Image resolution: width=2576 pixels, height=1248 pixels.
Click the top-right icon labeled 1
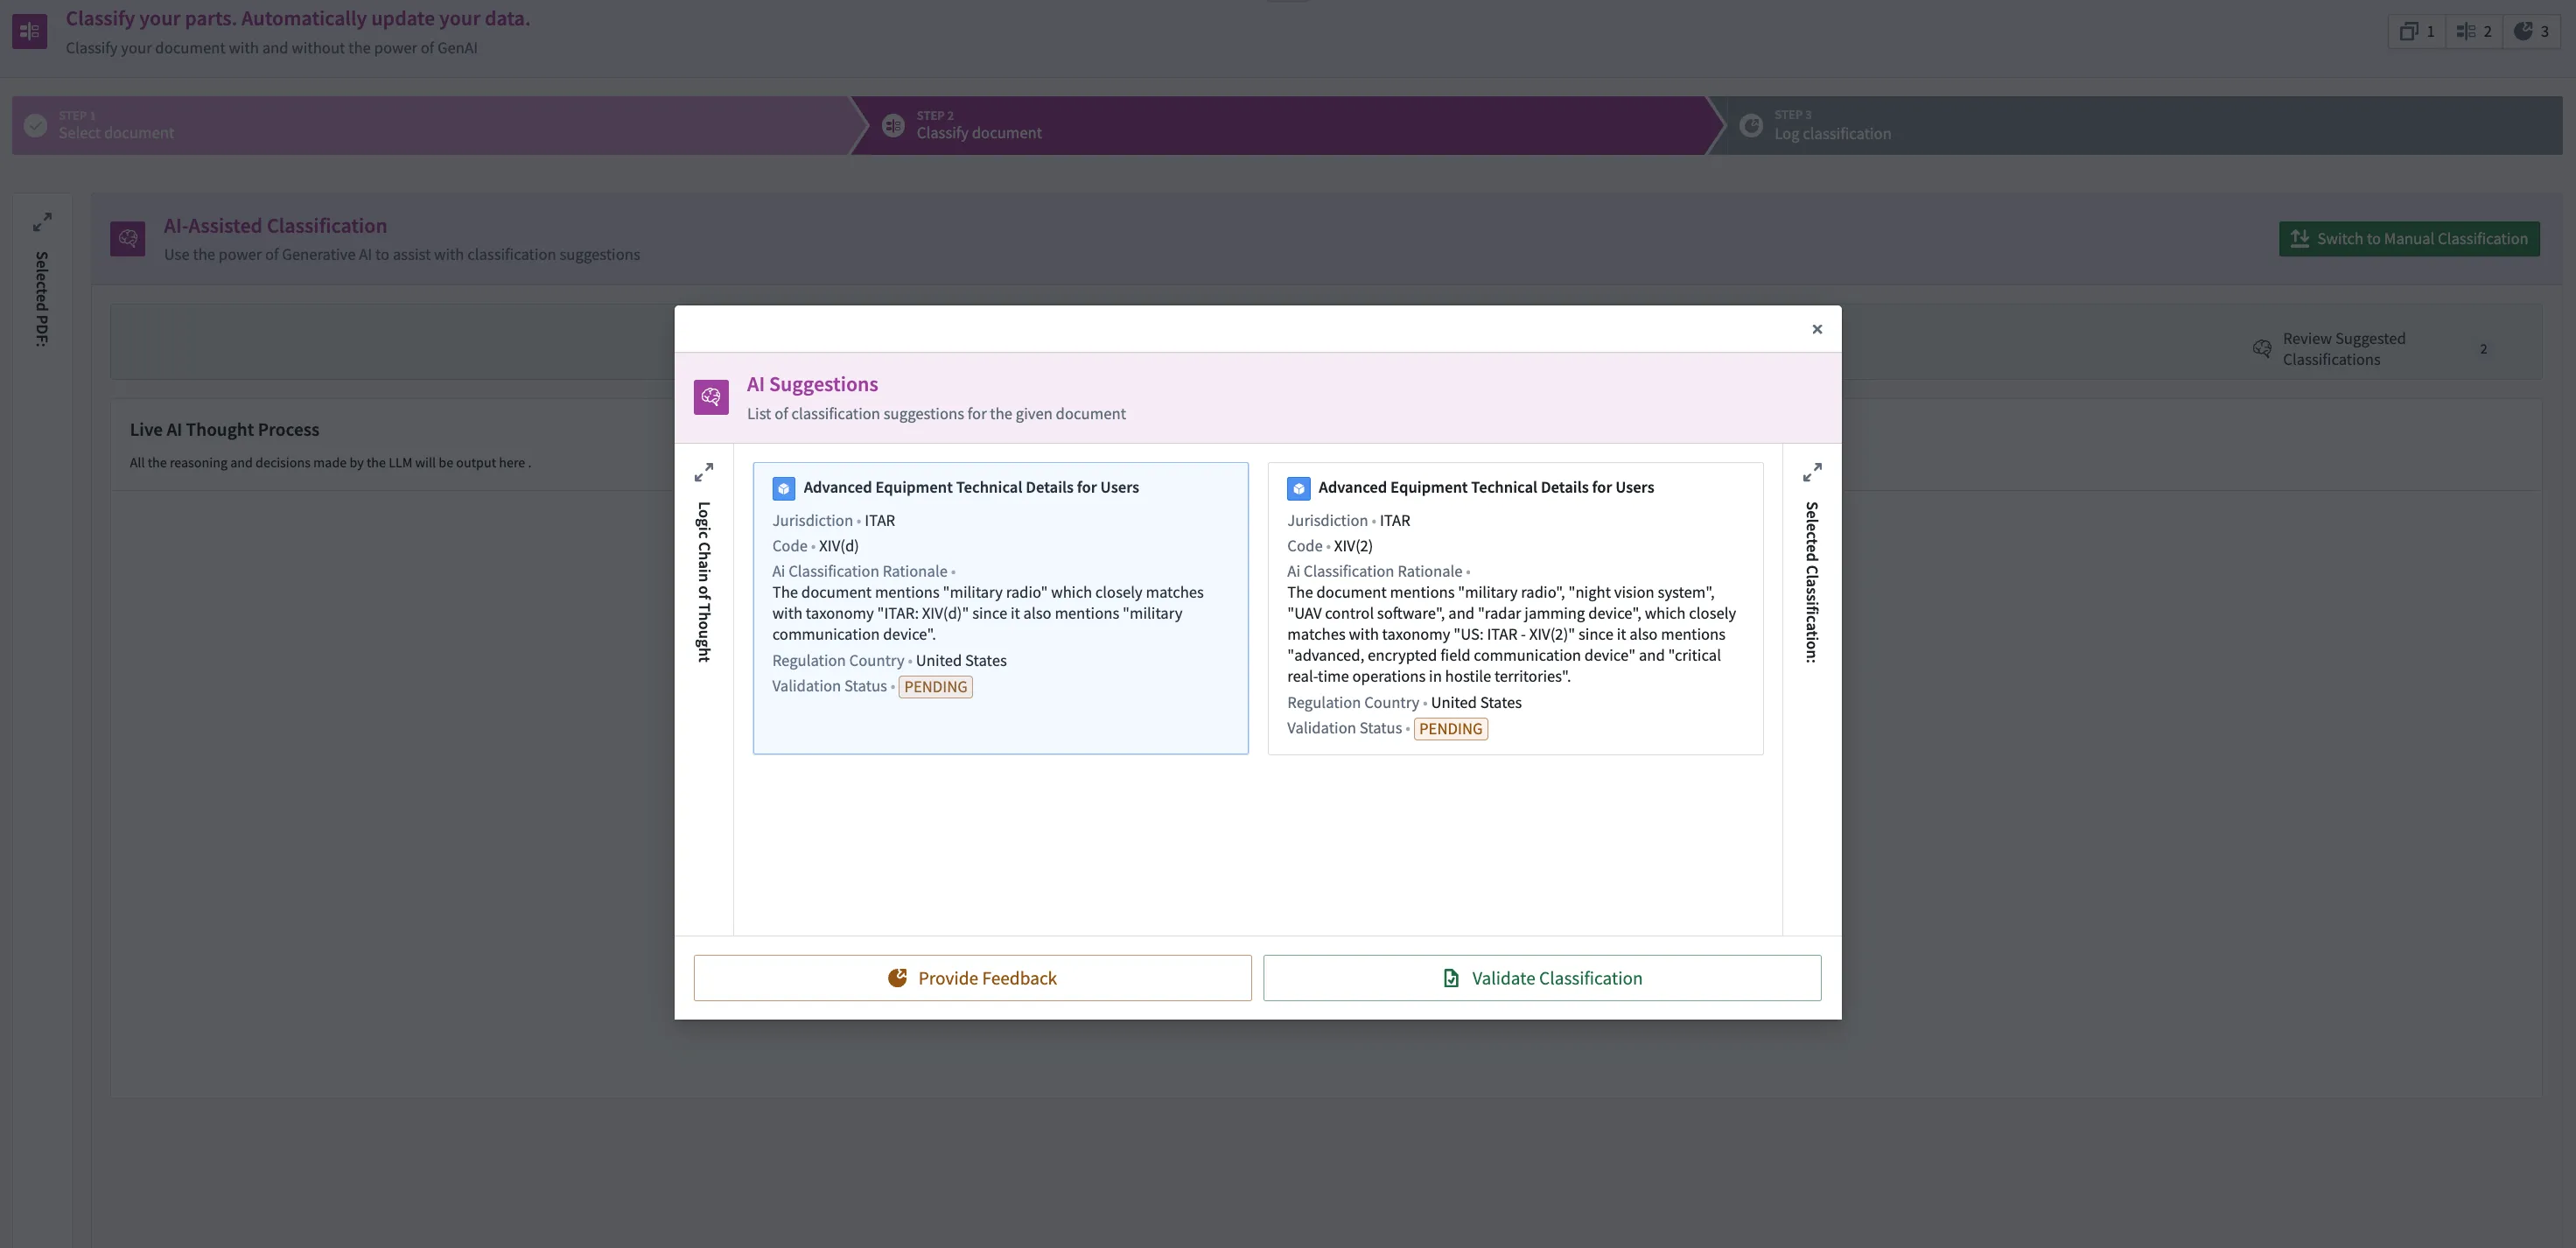2417,31
